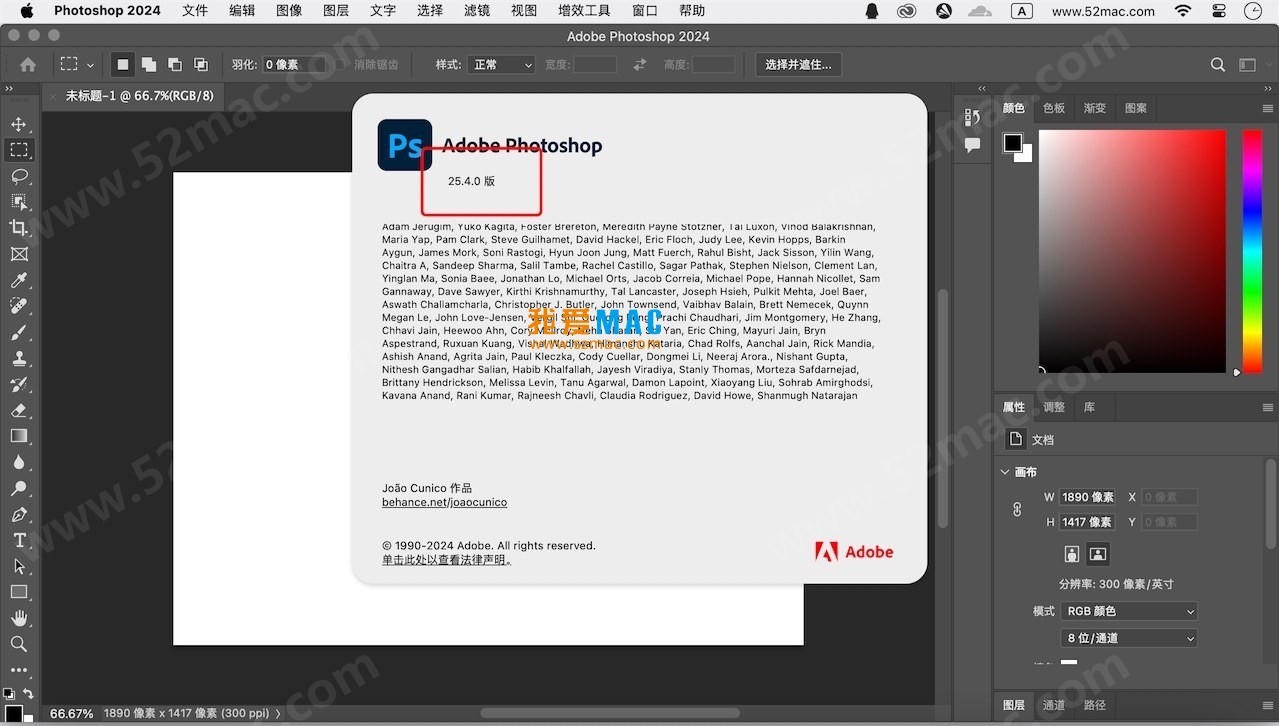Select the Zoom tool
The width and height of the screenshot is (1279, 726).
(x=20, y=644)
